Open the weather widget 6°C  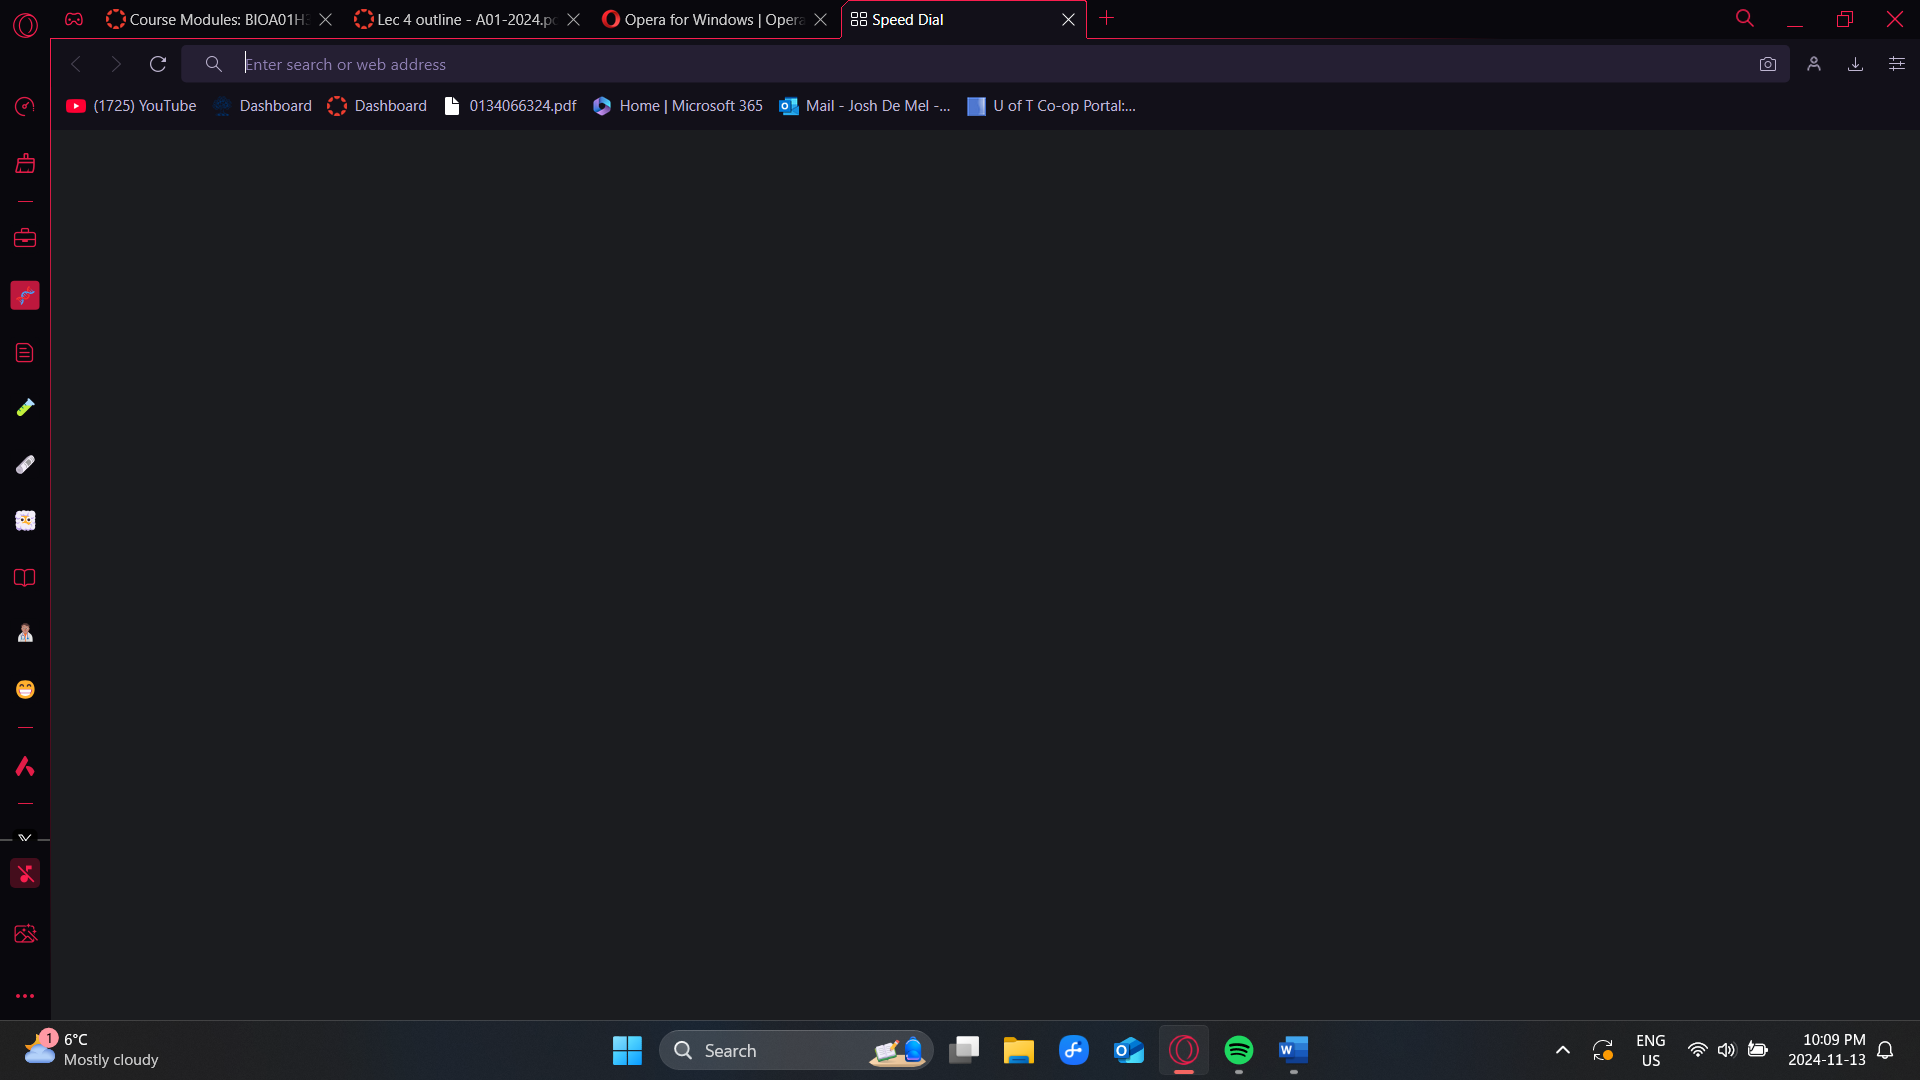92,1050
